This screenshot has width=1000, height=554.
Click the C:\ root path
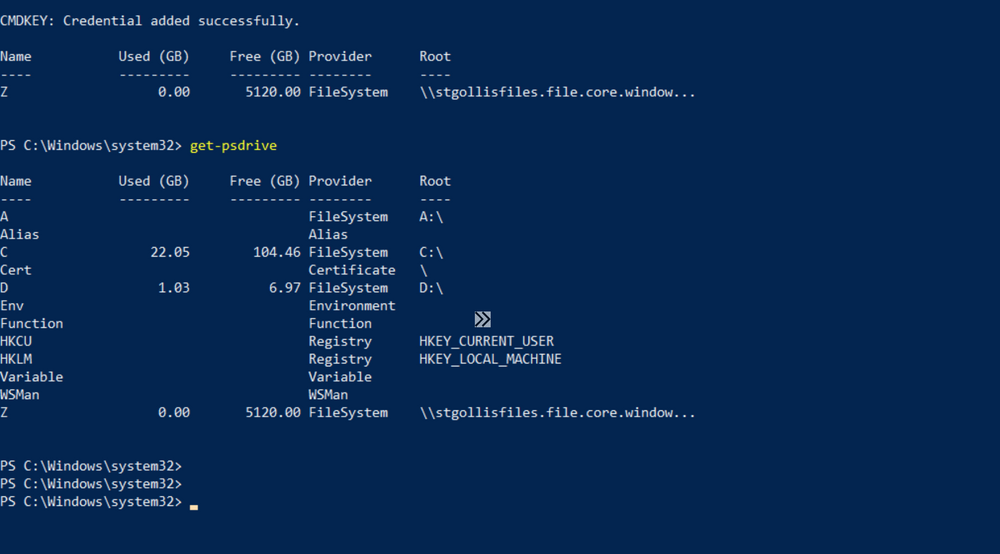click(x=431, y=253)
